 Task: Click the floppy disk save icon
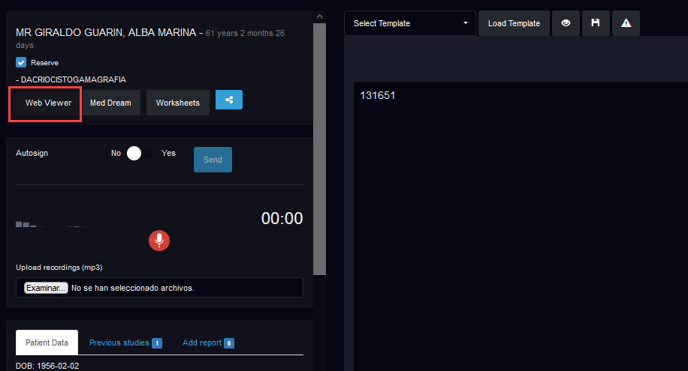coord(595,23)
